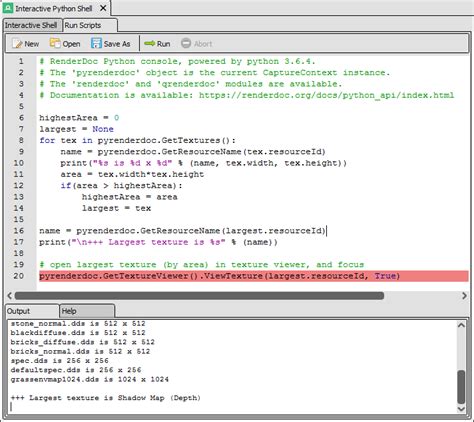Place cursor at end of line 16

[x=327, y=231]
